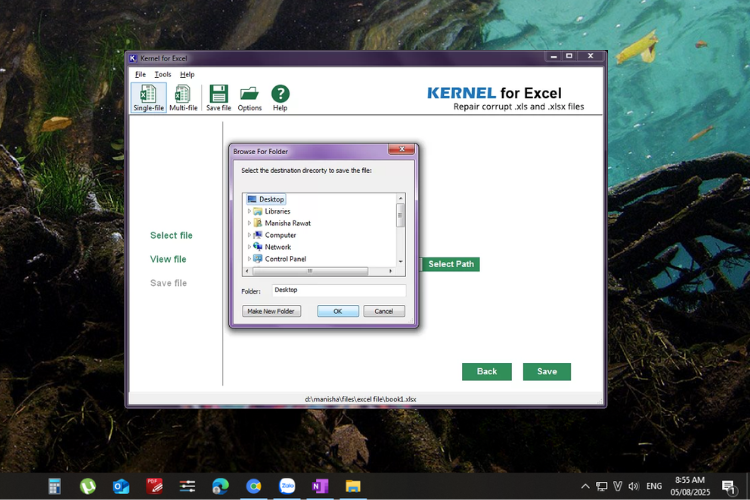Image resolution: width=750 pixels, height=500 pixels.
Task: Open the Calculator taskbar icon
Action: [x=55, y=487]
